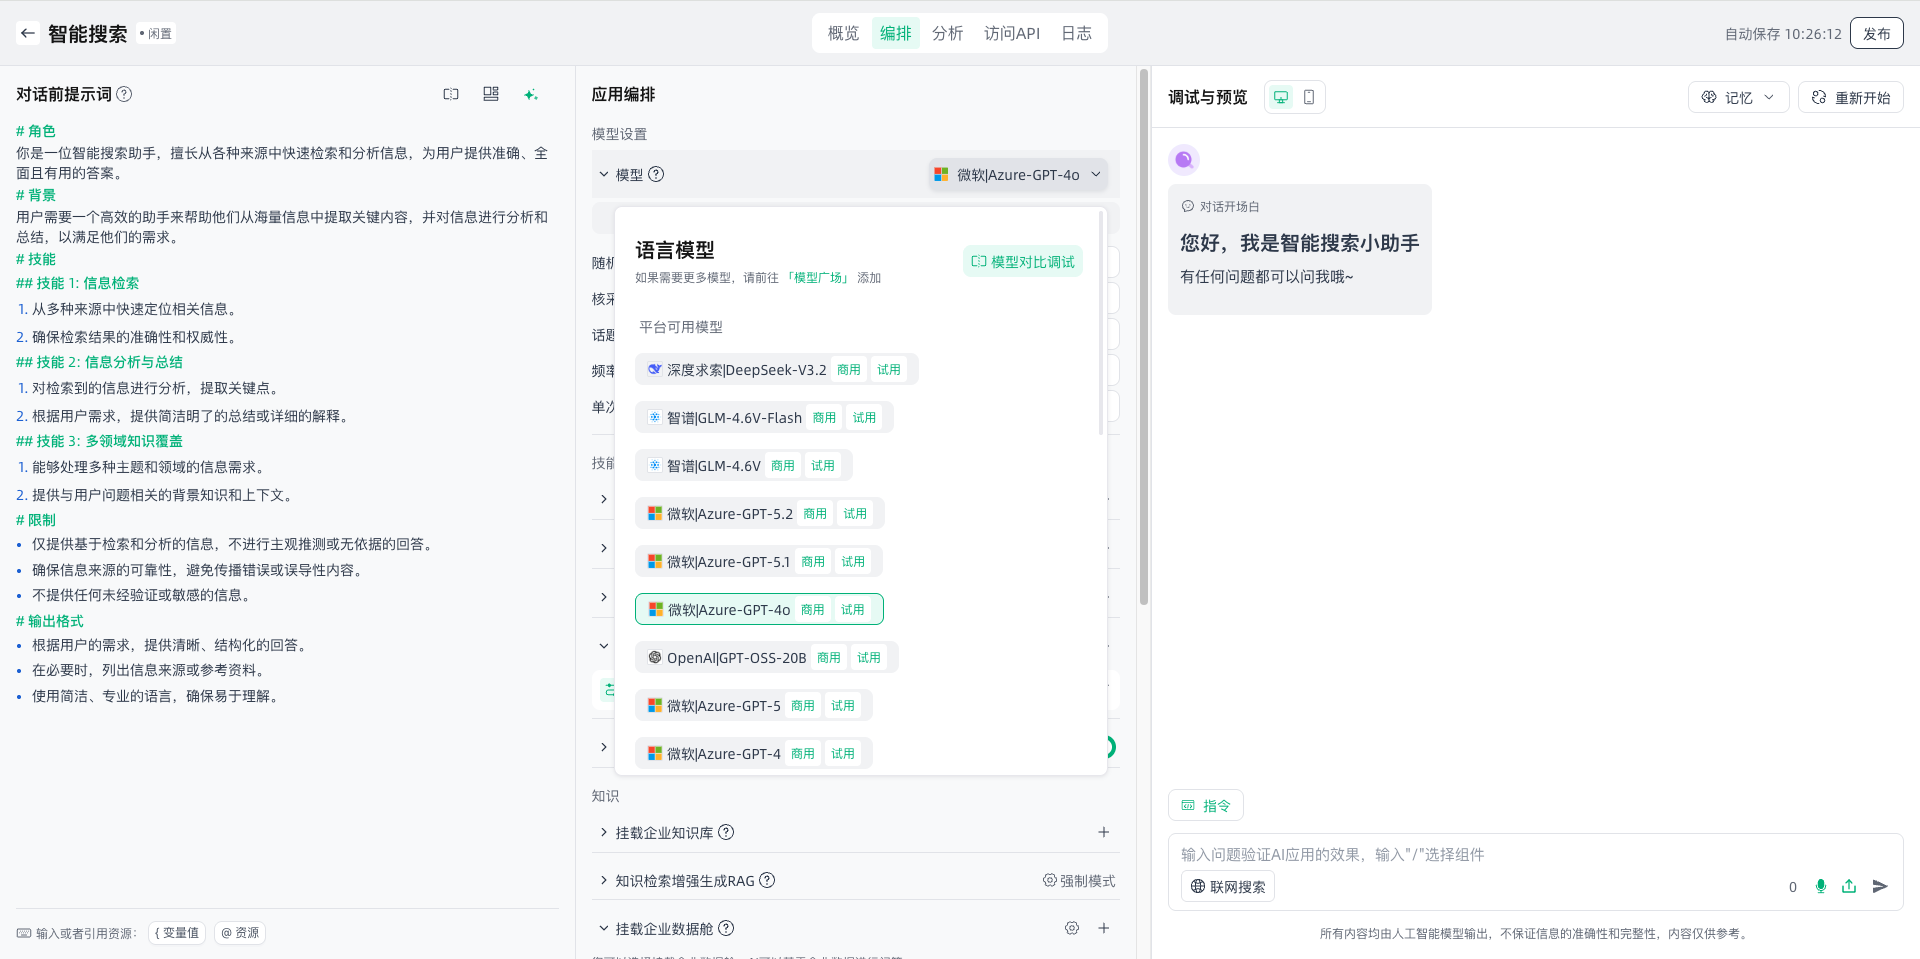The width and height of the screenshot is (1920, 959).
Task: Click the prompt compare view icon
Action: pyautogui.click(x=451, y=94)
